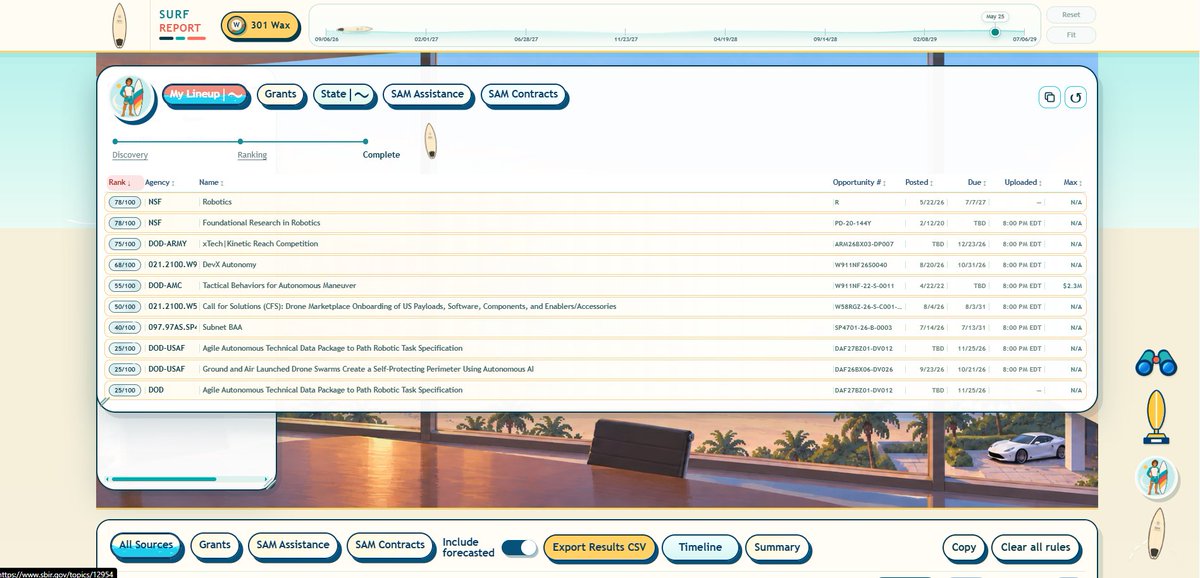Select the SAM Assistance filter in the bottom bar
Viewport: 1200px width, 578px height.
pyautogui.click(x=293, y=546)
